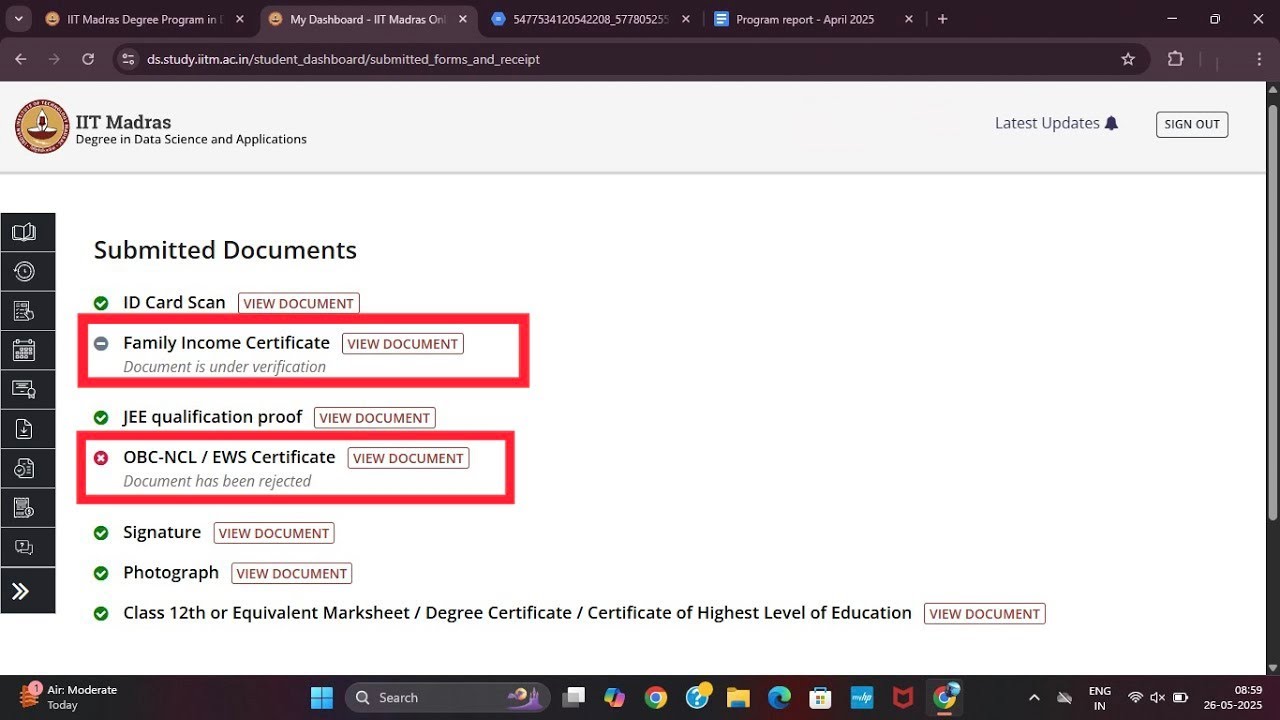Click the green check next to JEE qualification proof
Image resolution: width=1280 pixels, height=720 pixels.
[101, 418]
